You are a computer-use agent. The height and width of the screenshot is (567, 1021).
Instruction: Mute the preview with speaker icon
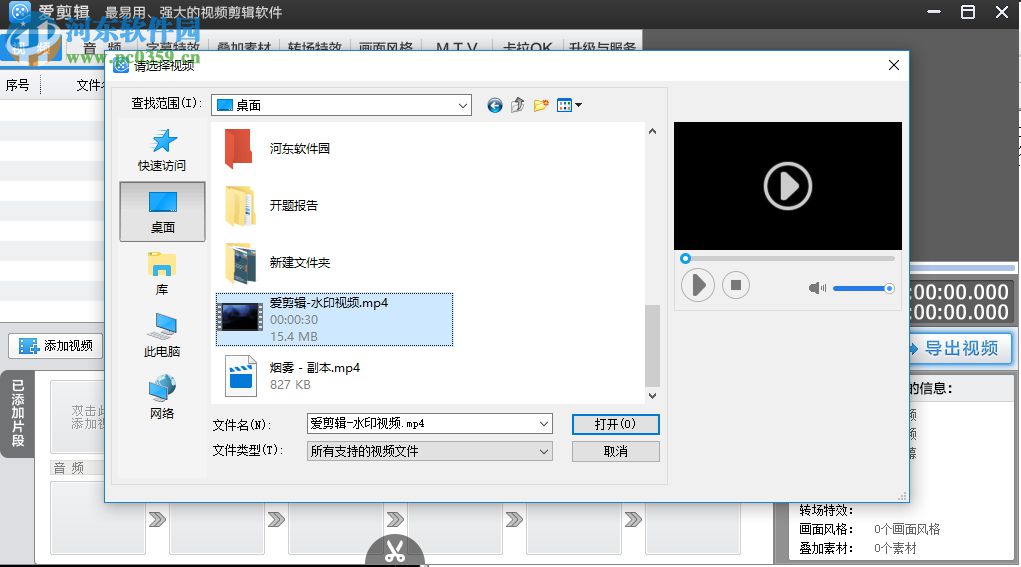(x=817, y=288)
